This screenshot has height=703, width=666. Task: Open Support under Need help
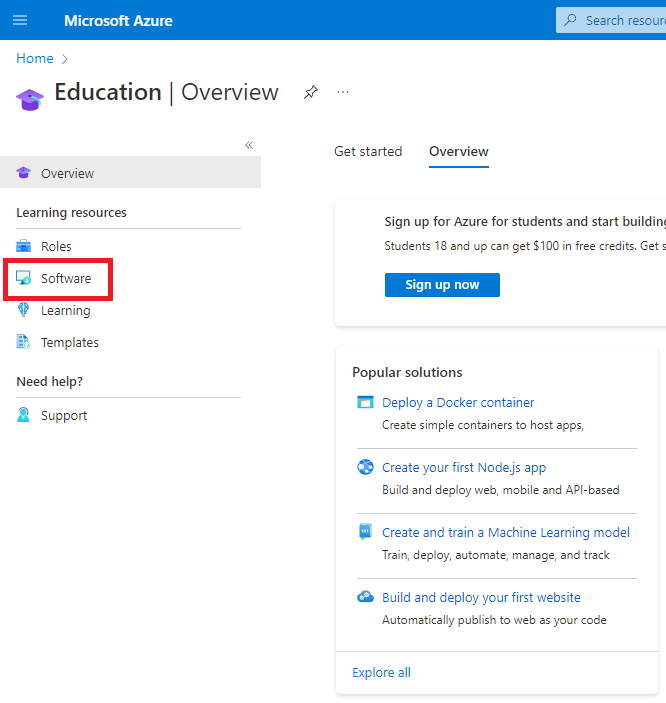(64, 416)
